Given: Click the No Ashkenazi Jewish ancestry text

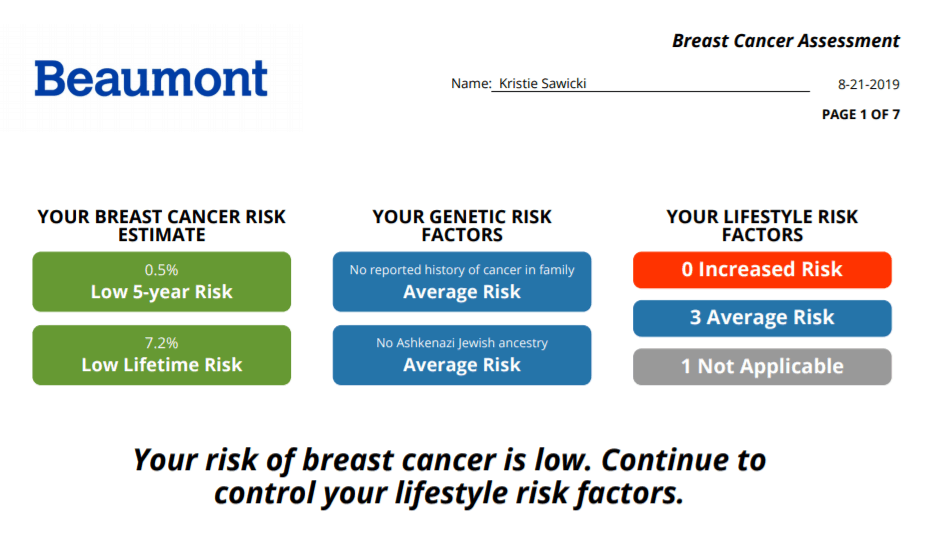Looking at the screenshot, I should point(462,343).
